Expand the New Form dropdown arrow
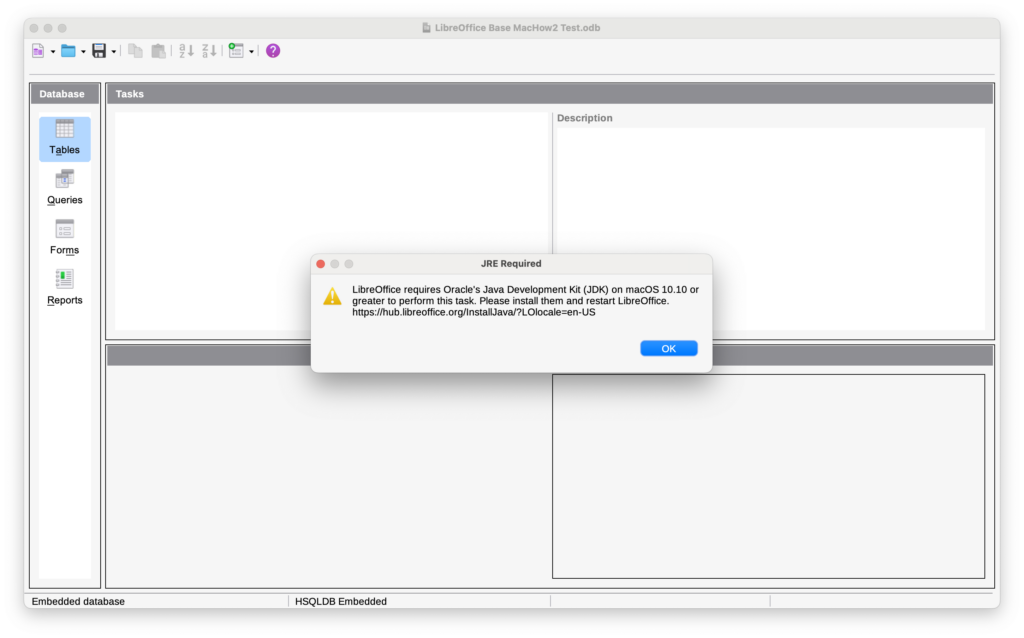 pyautogui.click(x=251, y=52)
